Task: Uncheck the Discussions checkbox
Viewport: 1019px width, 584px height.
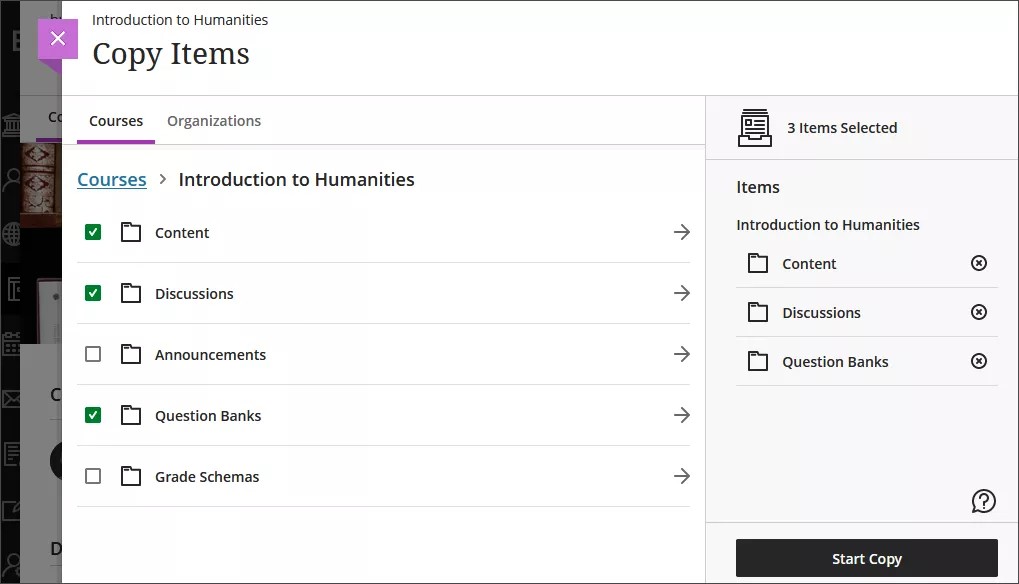Action: pos(93,292)
